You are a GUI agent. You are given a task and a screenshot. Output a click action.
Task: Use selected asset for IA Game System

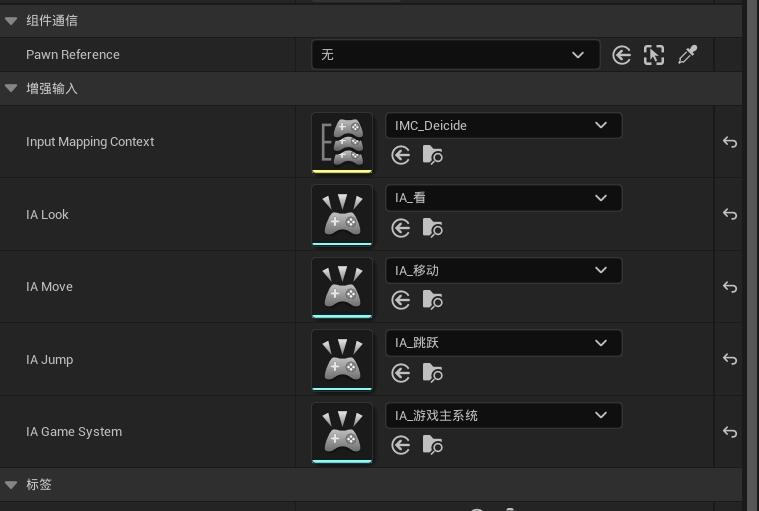coord(401,445)
